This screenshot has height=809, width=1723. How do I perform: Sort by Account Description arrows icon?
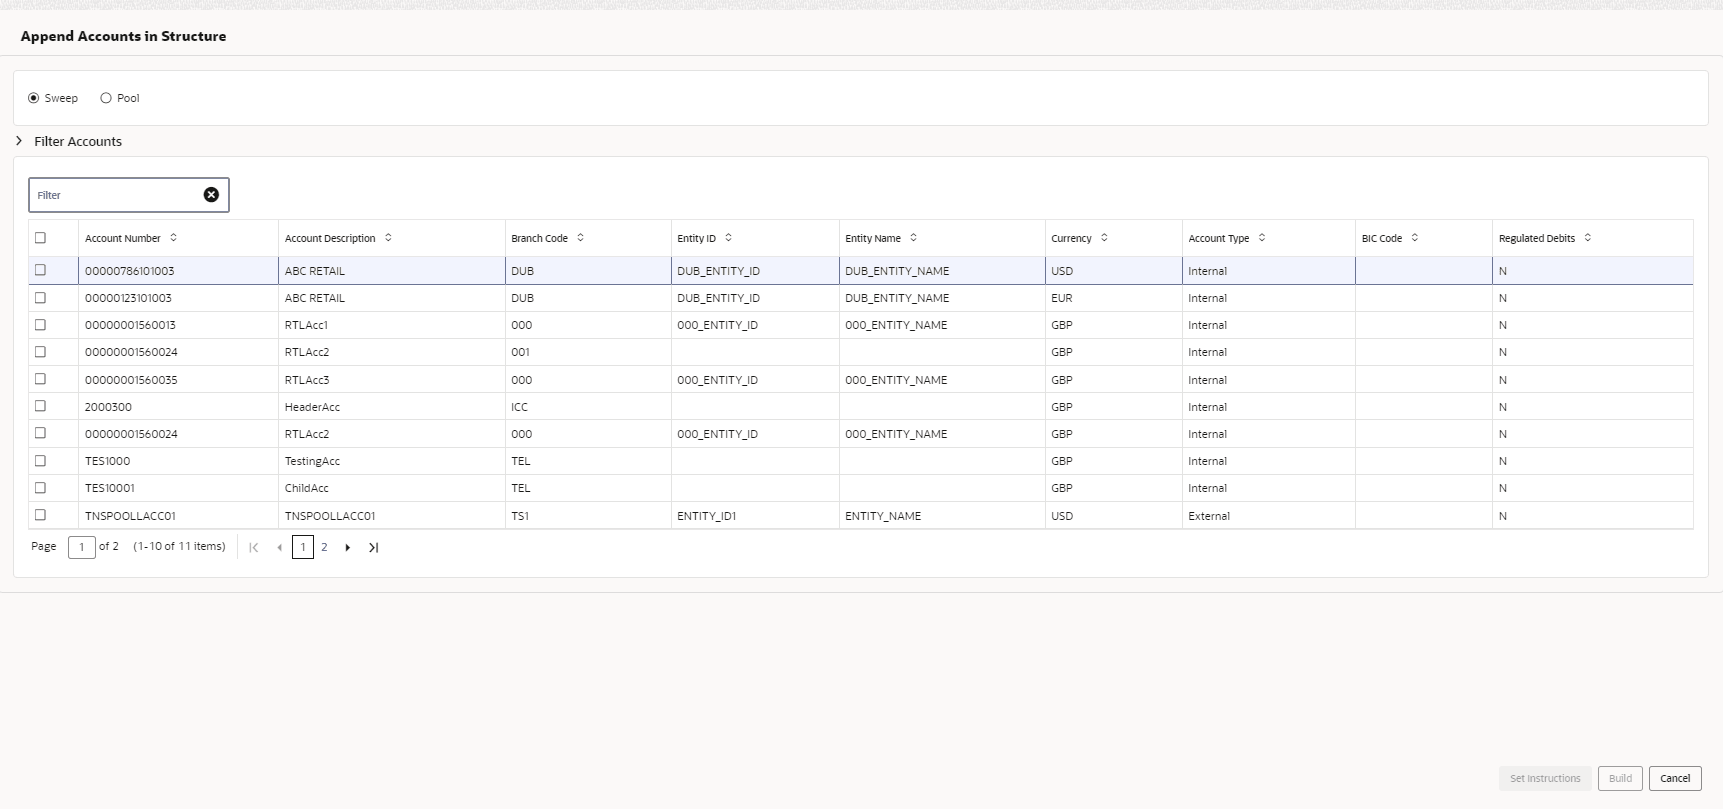388,238
